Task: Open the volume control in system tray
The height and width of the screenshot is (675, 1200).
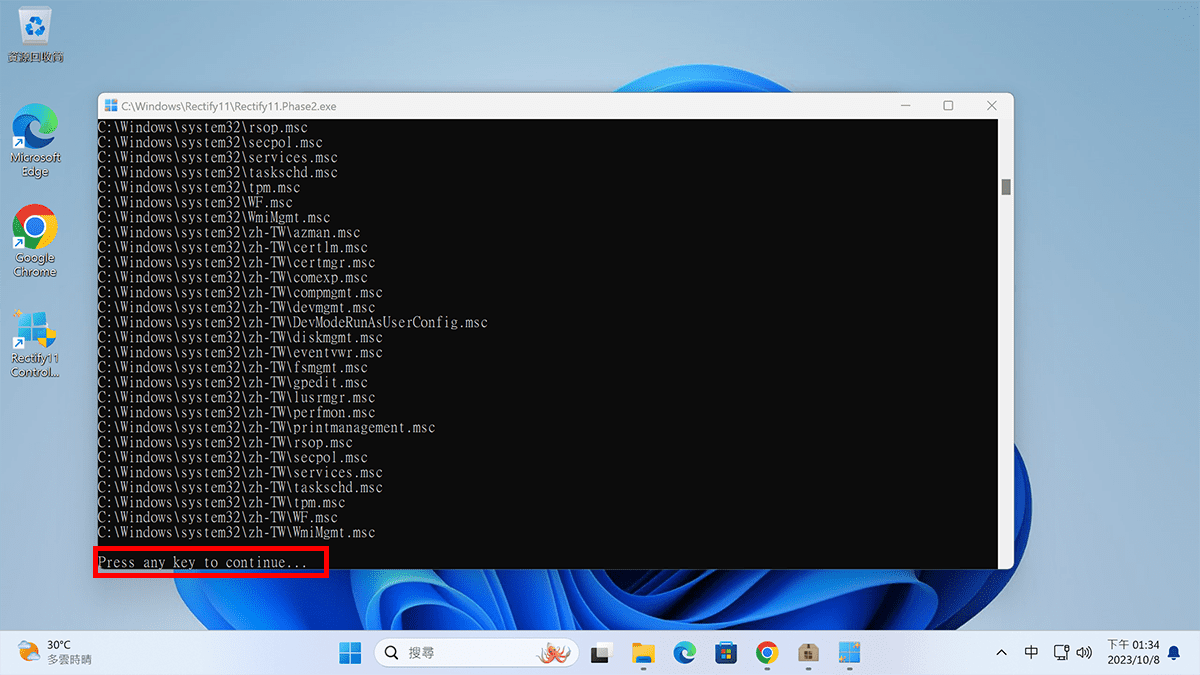Action: (x=1084, y=653)
